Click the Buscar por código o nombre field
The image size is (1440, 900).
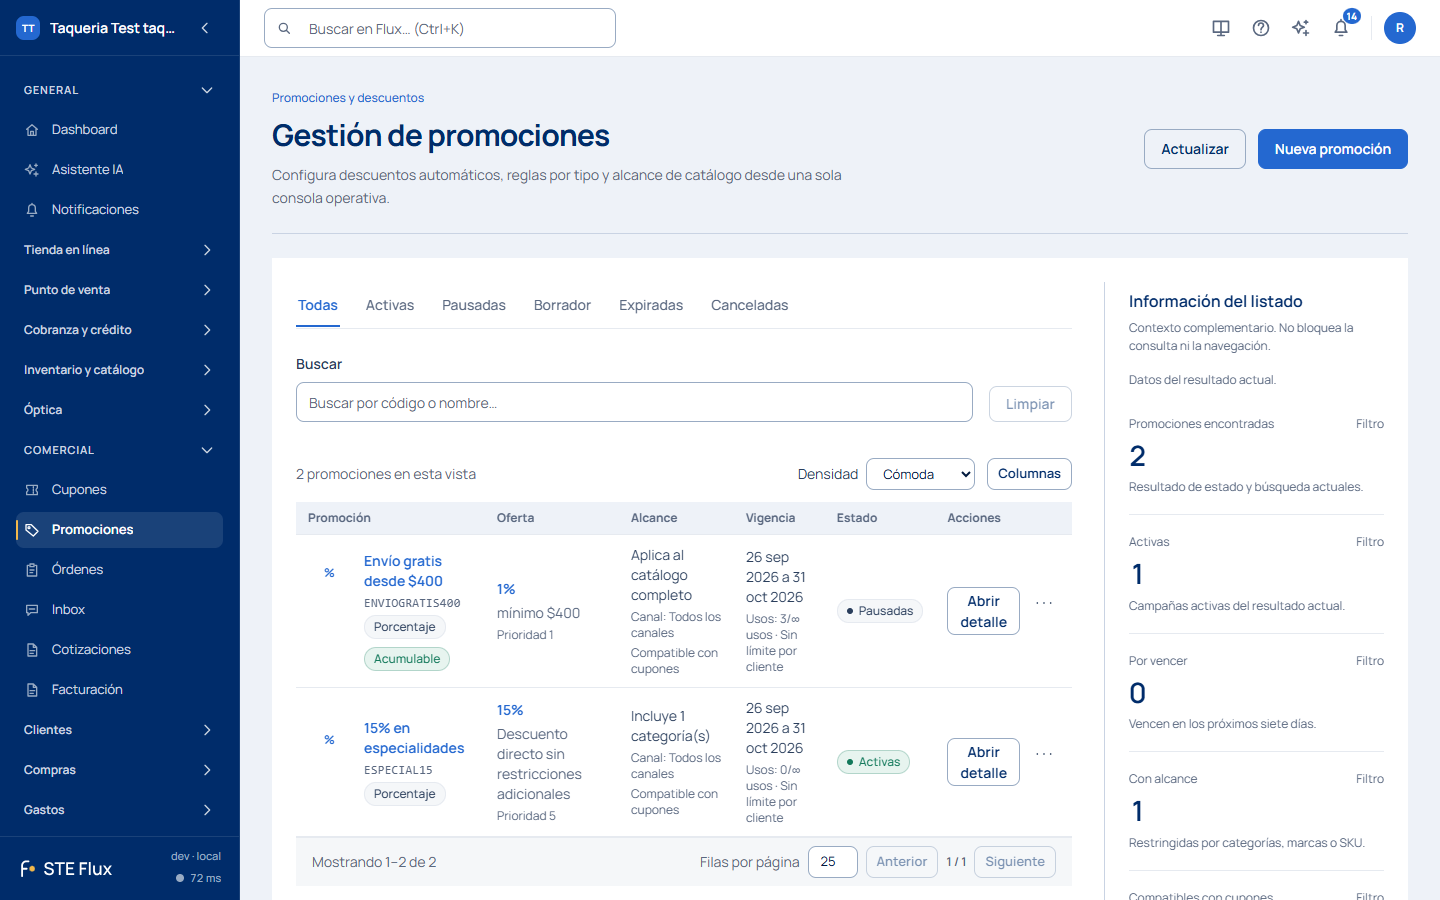click(x=634, y=402)
